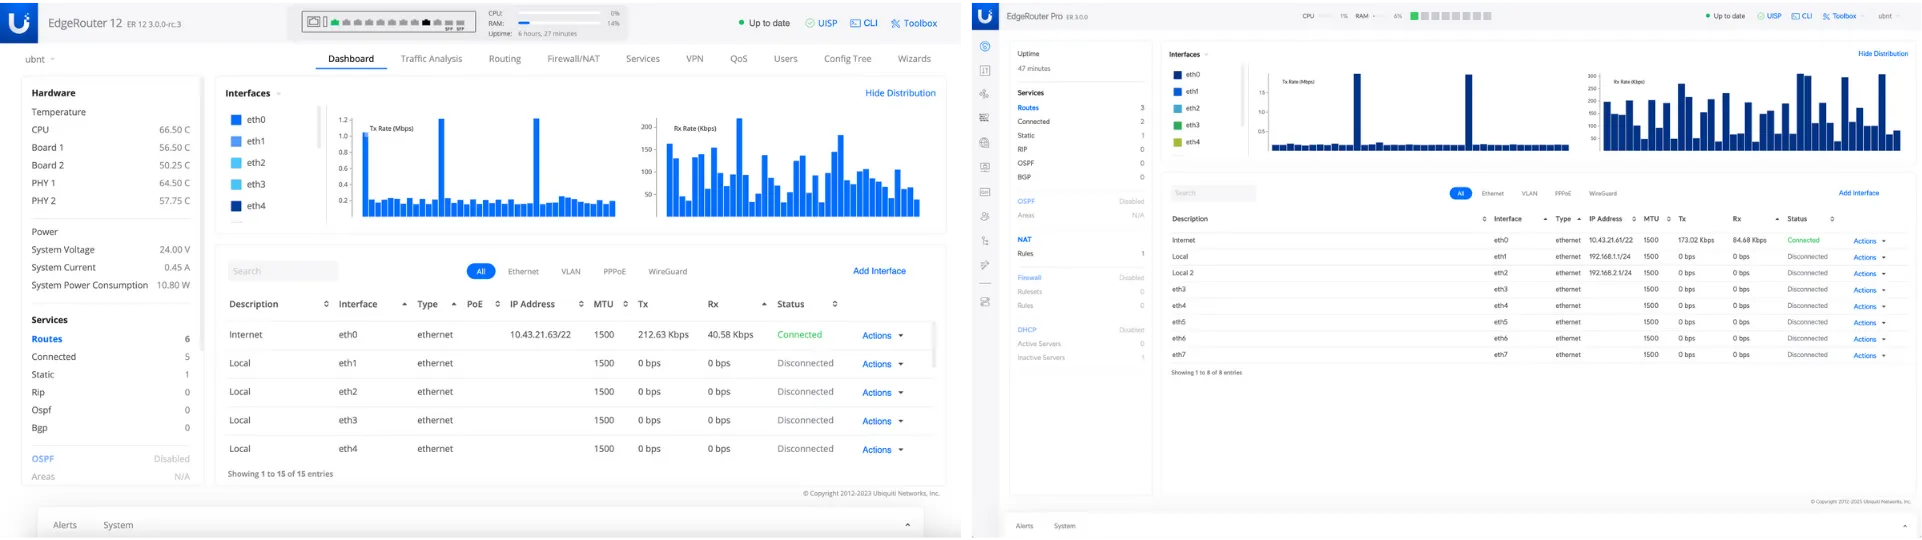Open the Services tab

point(642,59)
